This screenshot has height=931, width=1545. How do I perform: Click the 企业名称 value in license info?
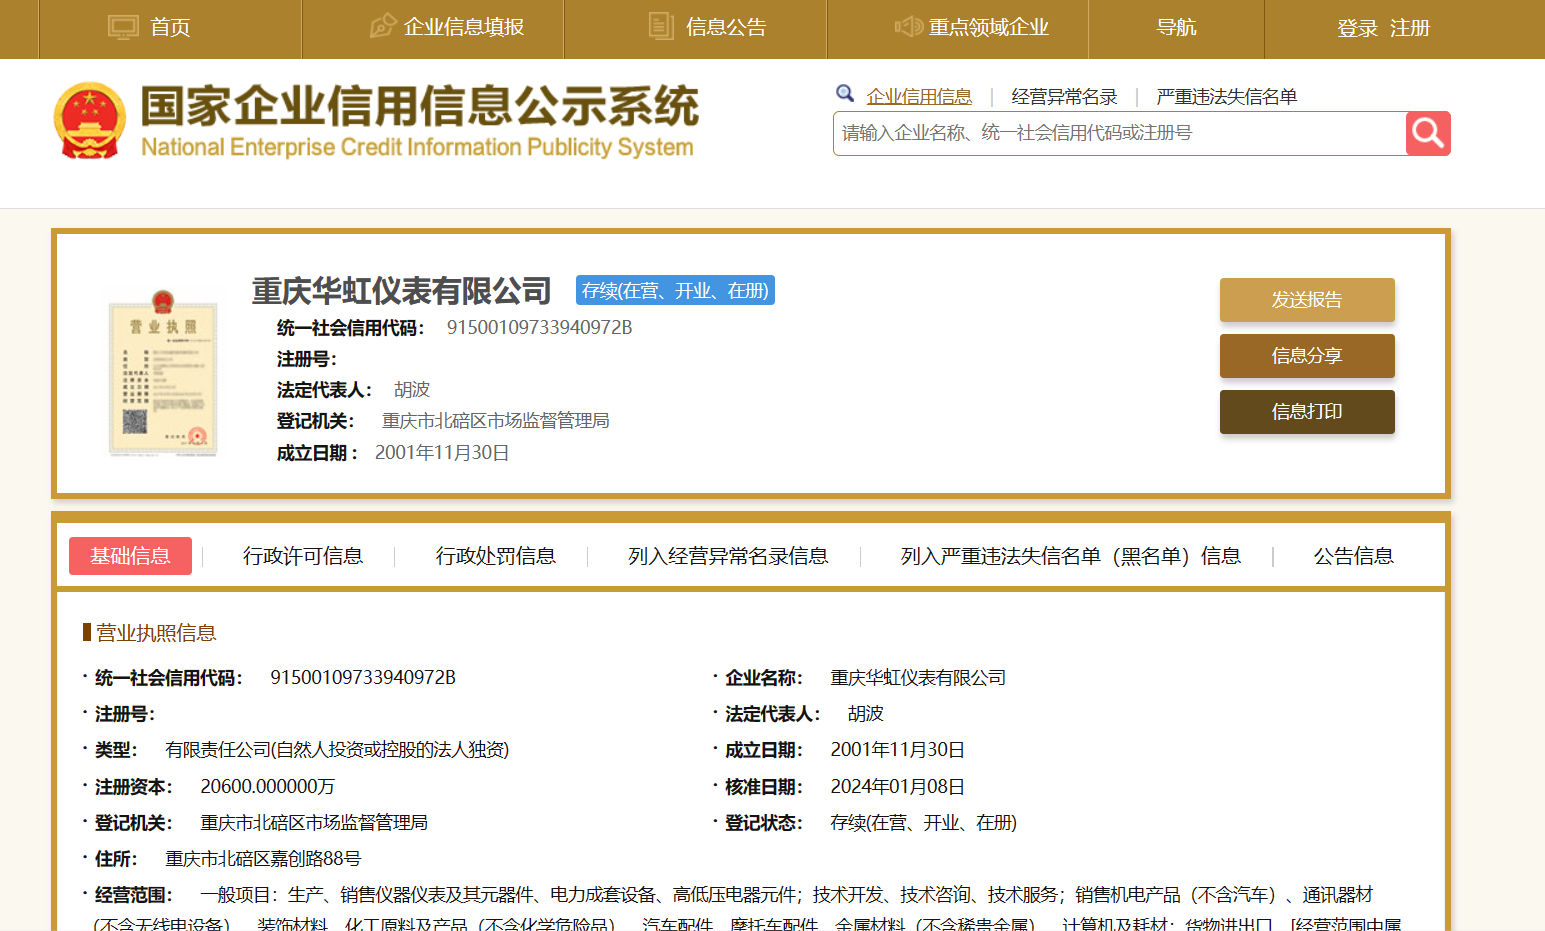tap(918, 677)
